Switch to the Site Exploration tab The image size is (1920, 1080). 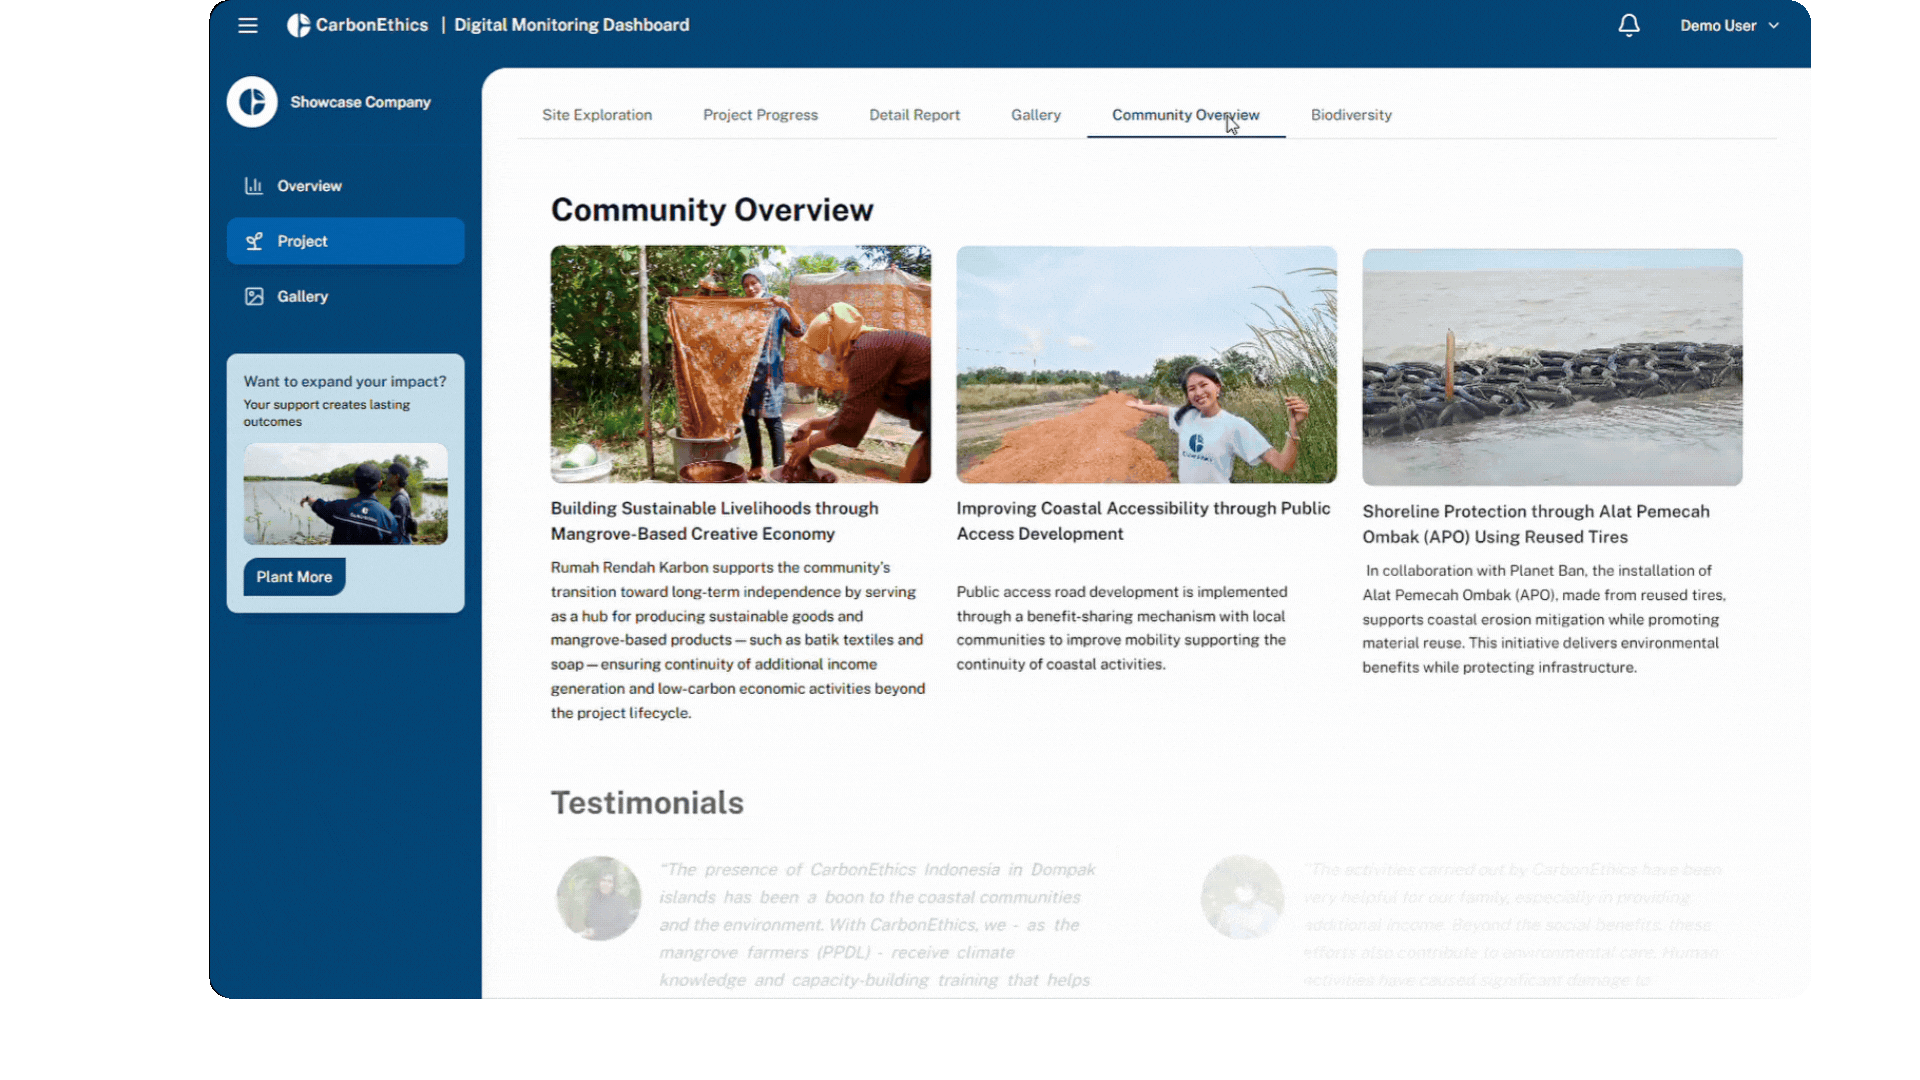pyautogui.click(x=597, y=115)
